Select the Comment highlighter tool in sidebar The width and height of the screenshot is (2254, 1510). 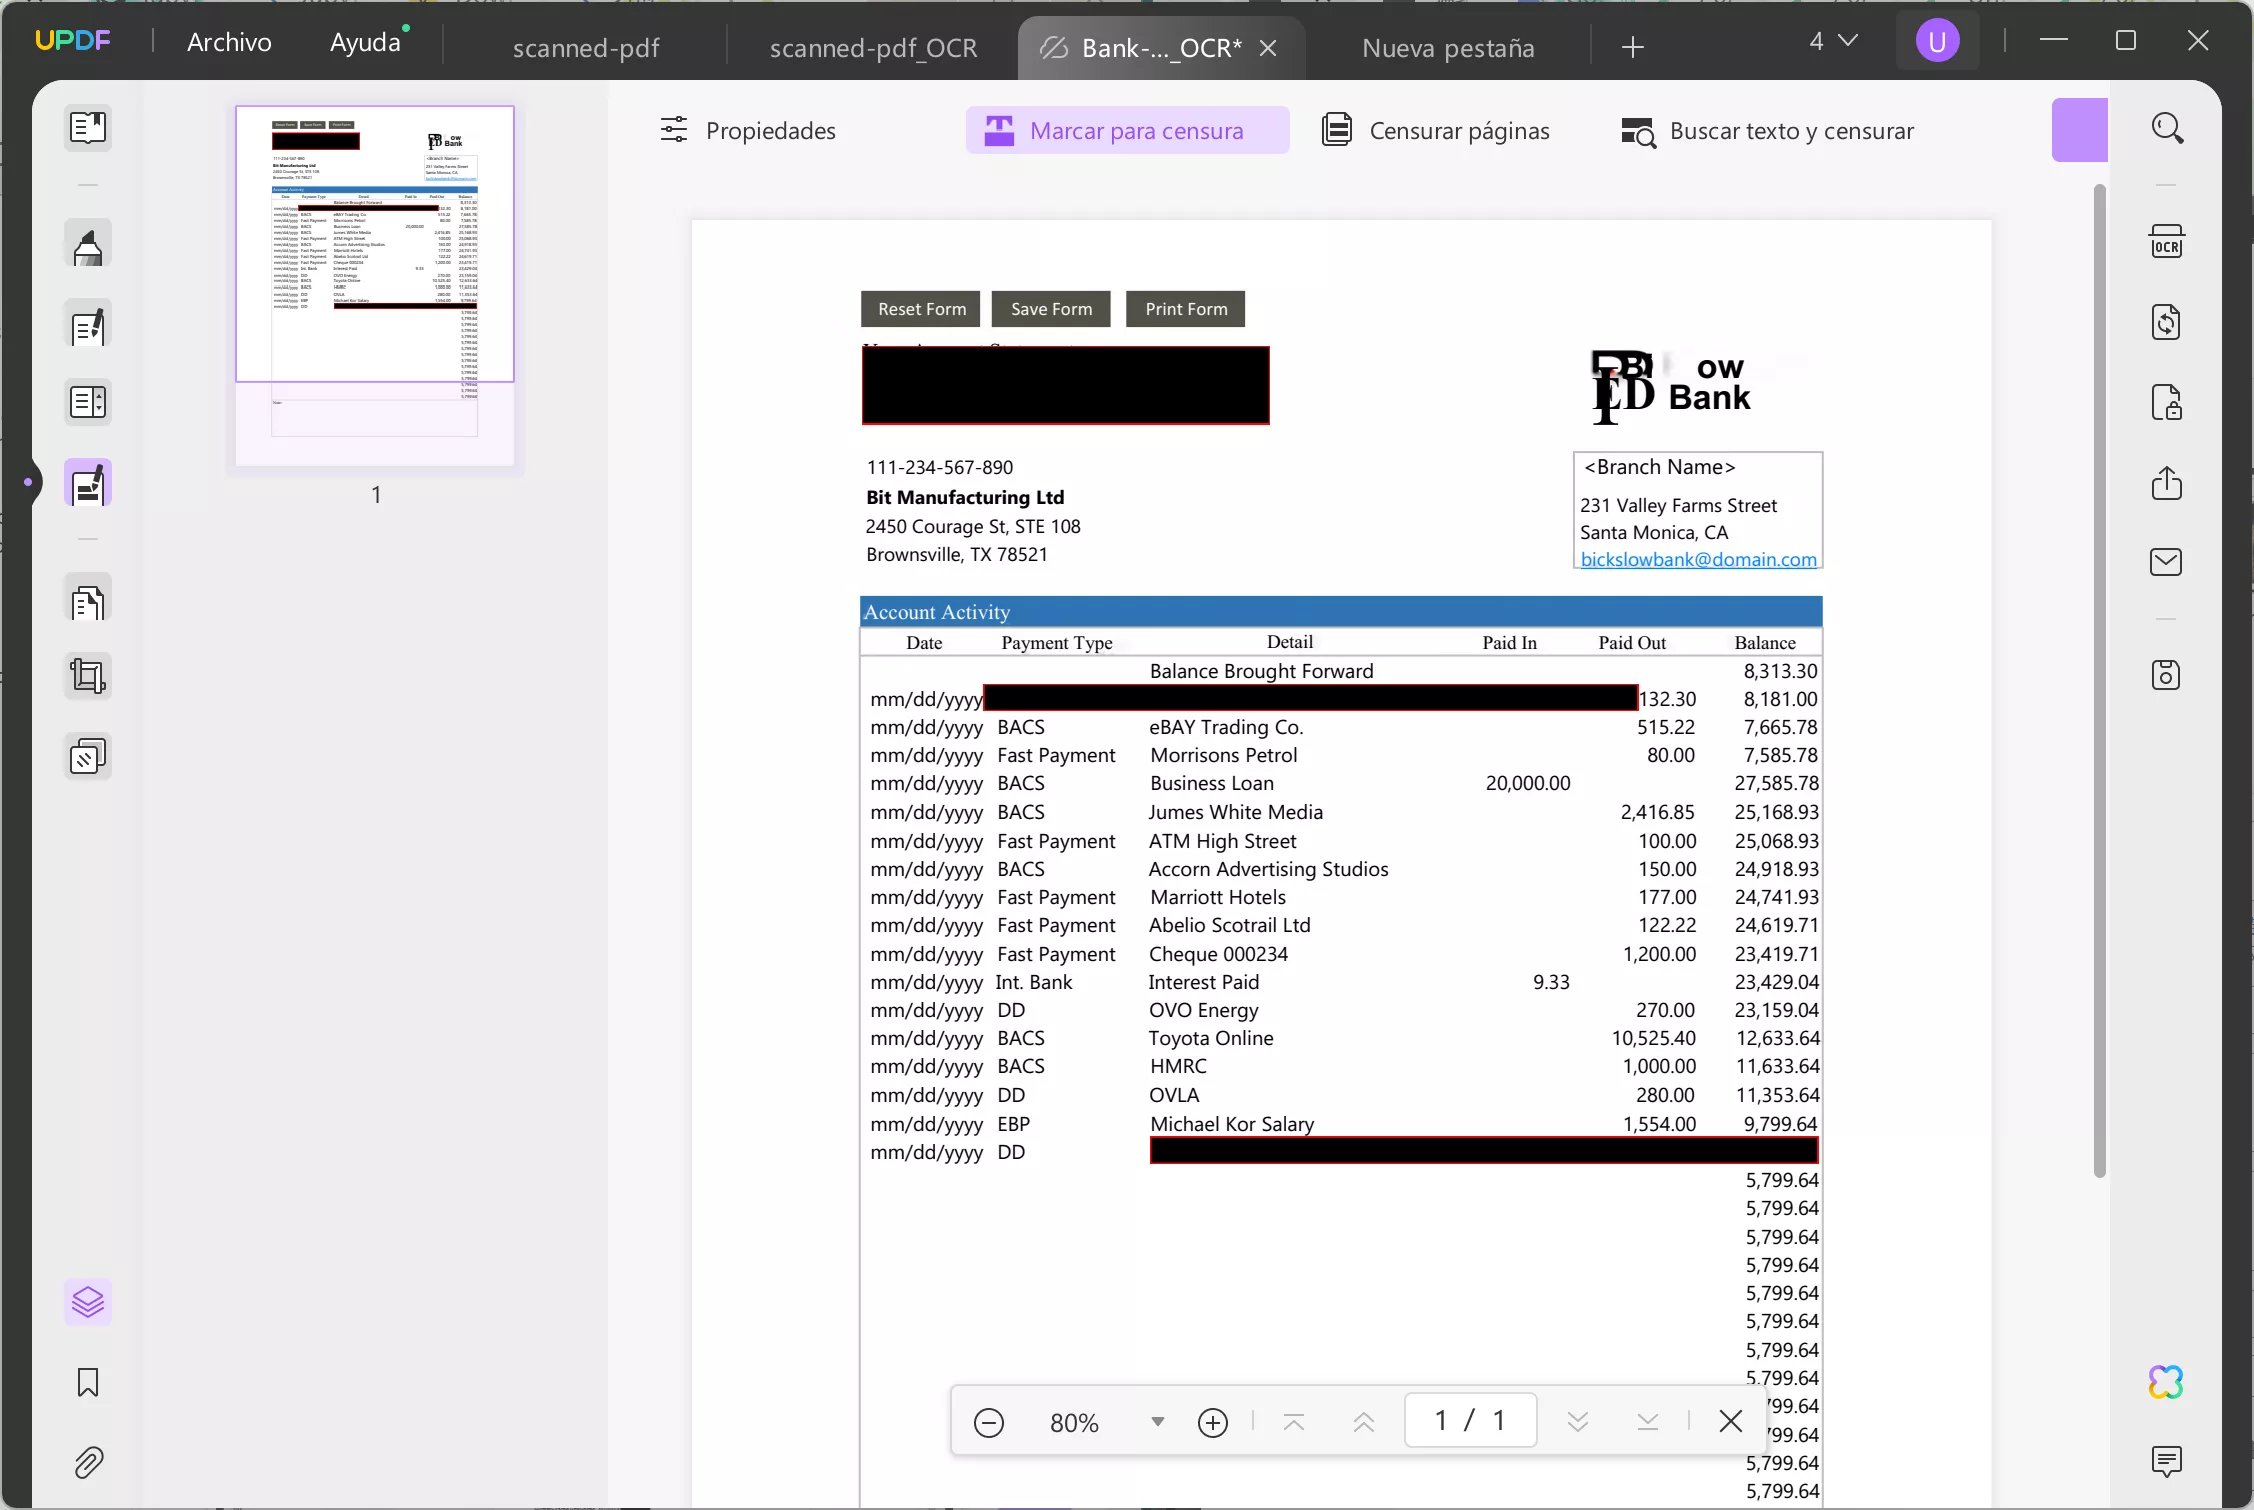(88, 245)
